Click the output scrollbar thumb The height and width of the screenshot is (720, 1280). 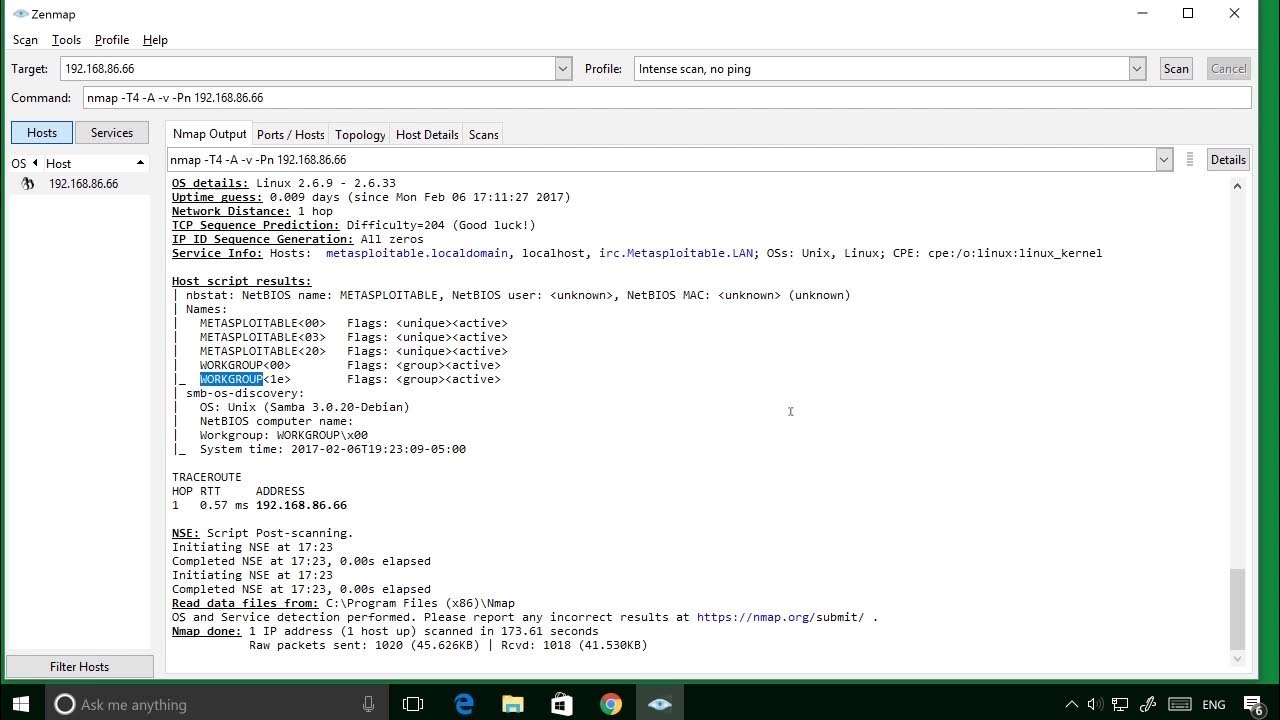tap(1237, 609)
